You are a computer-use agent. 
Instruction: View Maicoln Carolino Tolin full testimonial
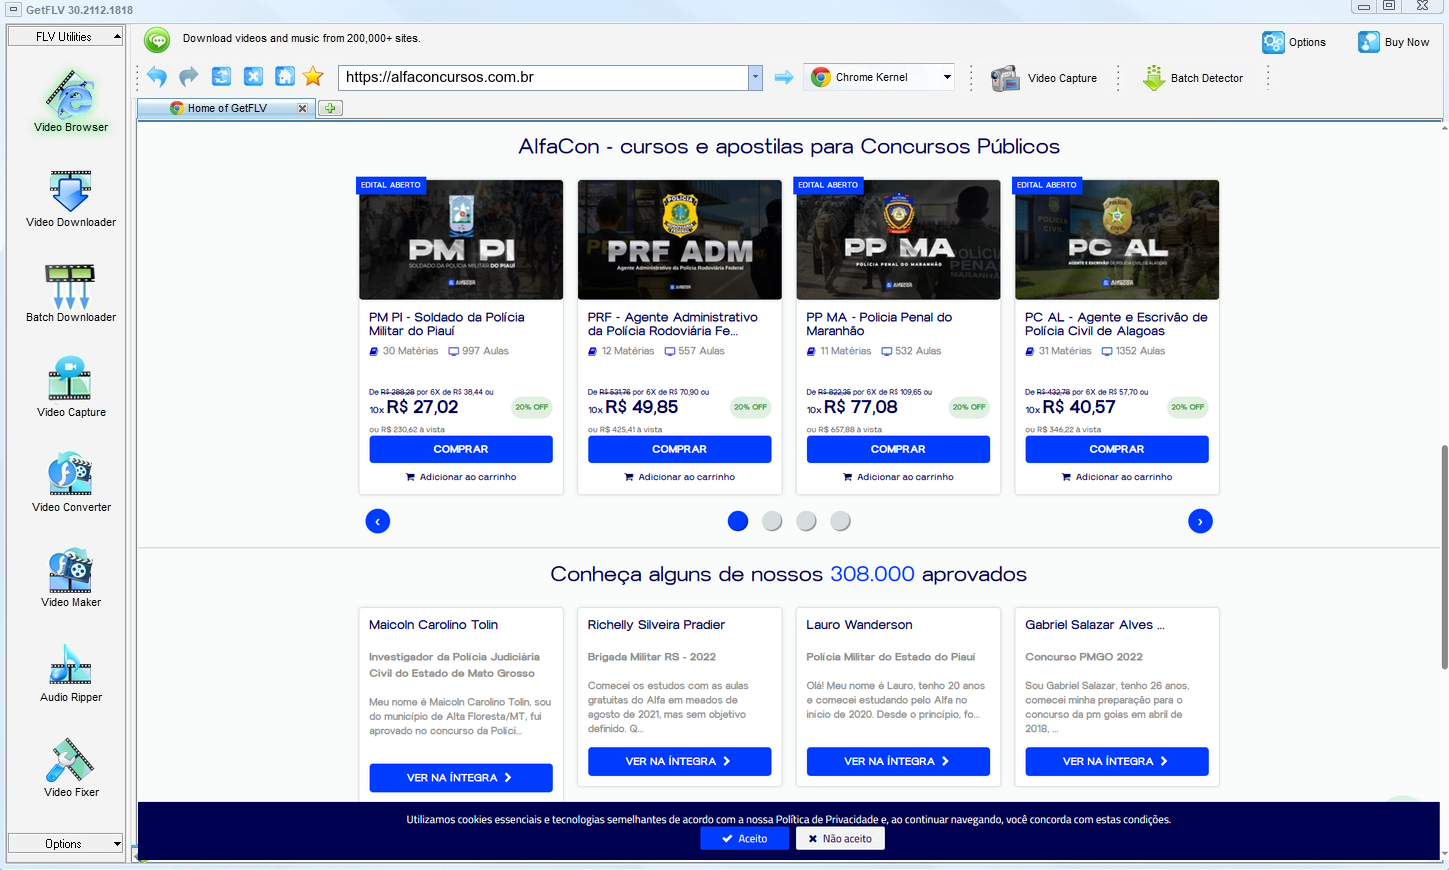pos(461,778)
